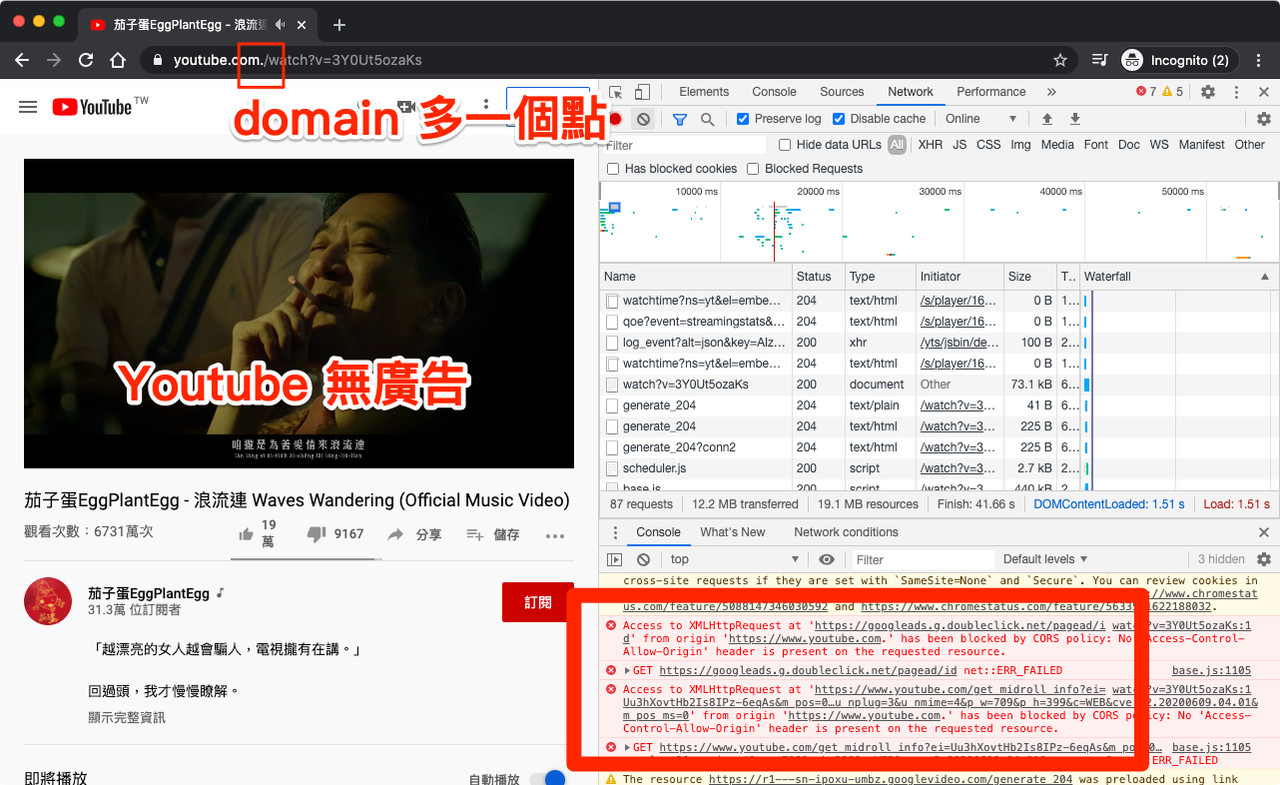Open the Default levels dropdown

coord(1045,559)
